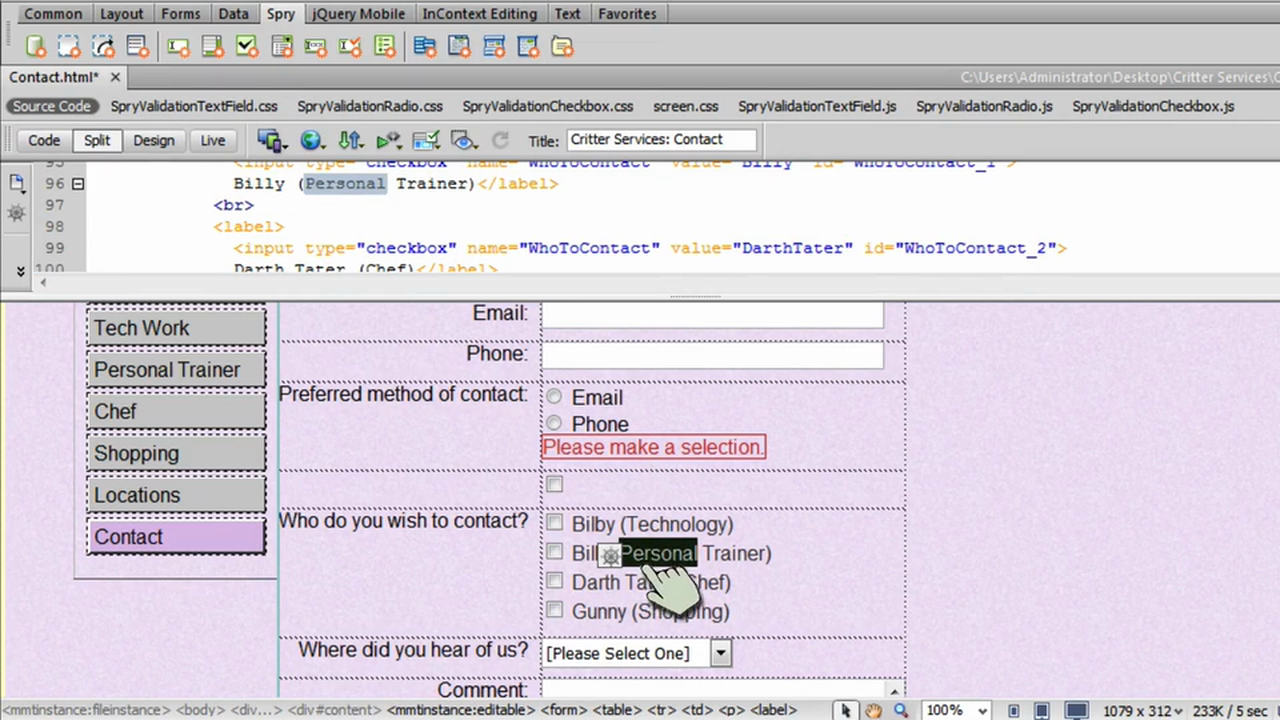Click the File Management up/down arrows icon

pyautogui.click(x=350, y=140)
